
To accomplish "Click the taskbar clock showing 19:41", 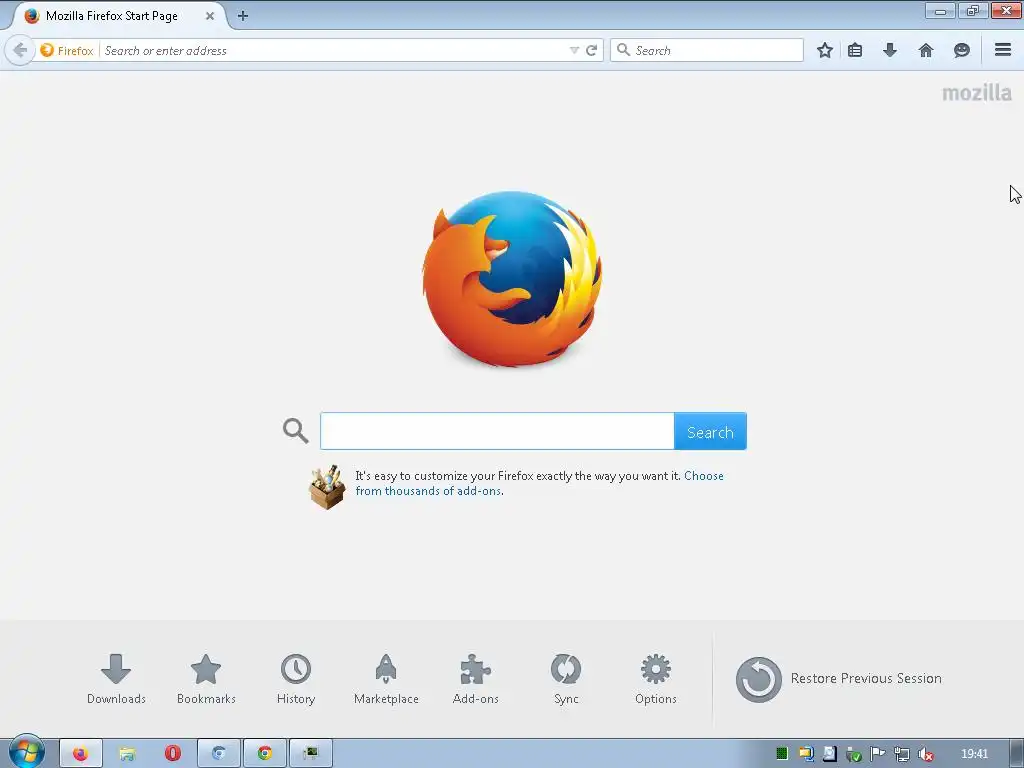I will (x=974, y=754).
